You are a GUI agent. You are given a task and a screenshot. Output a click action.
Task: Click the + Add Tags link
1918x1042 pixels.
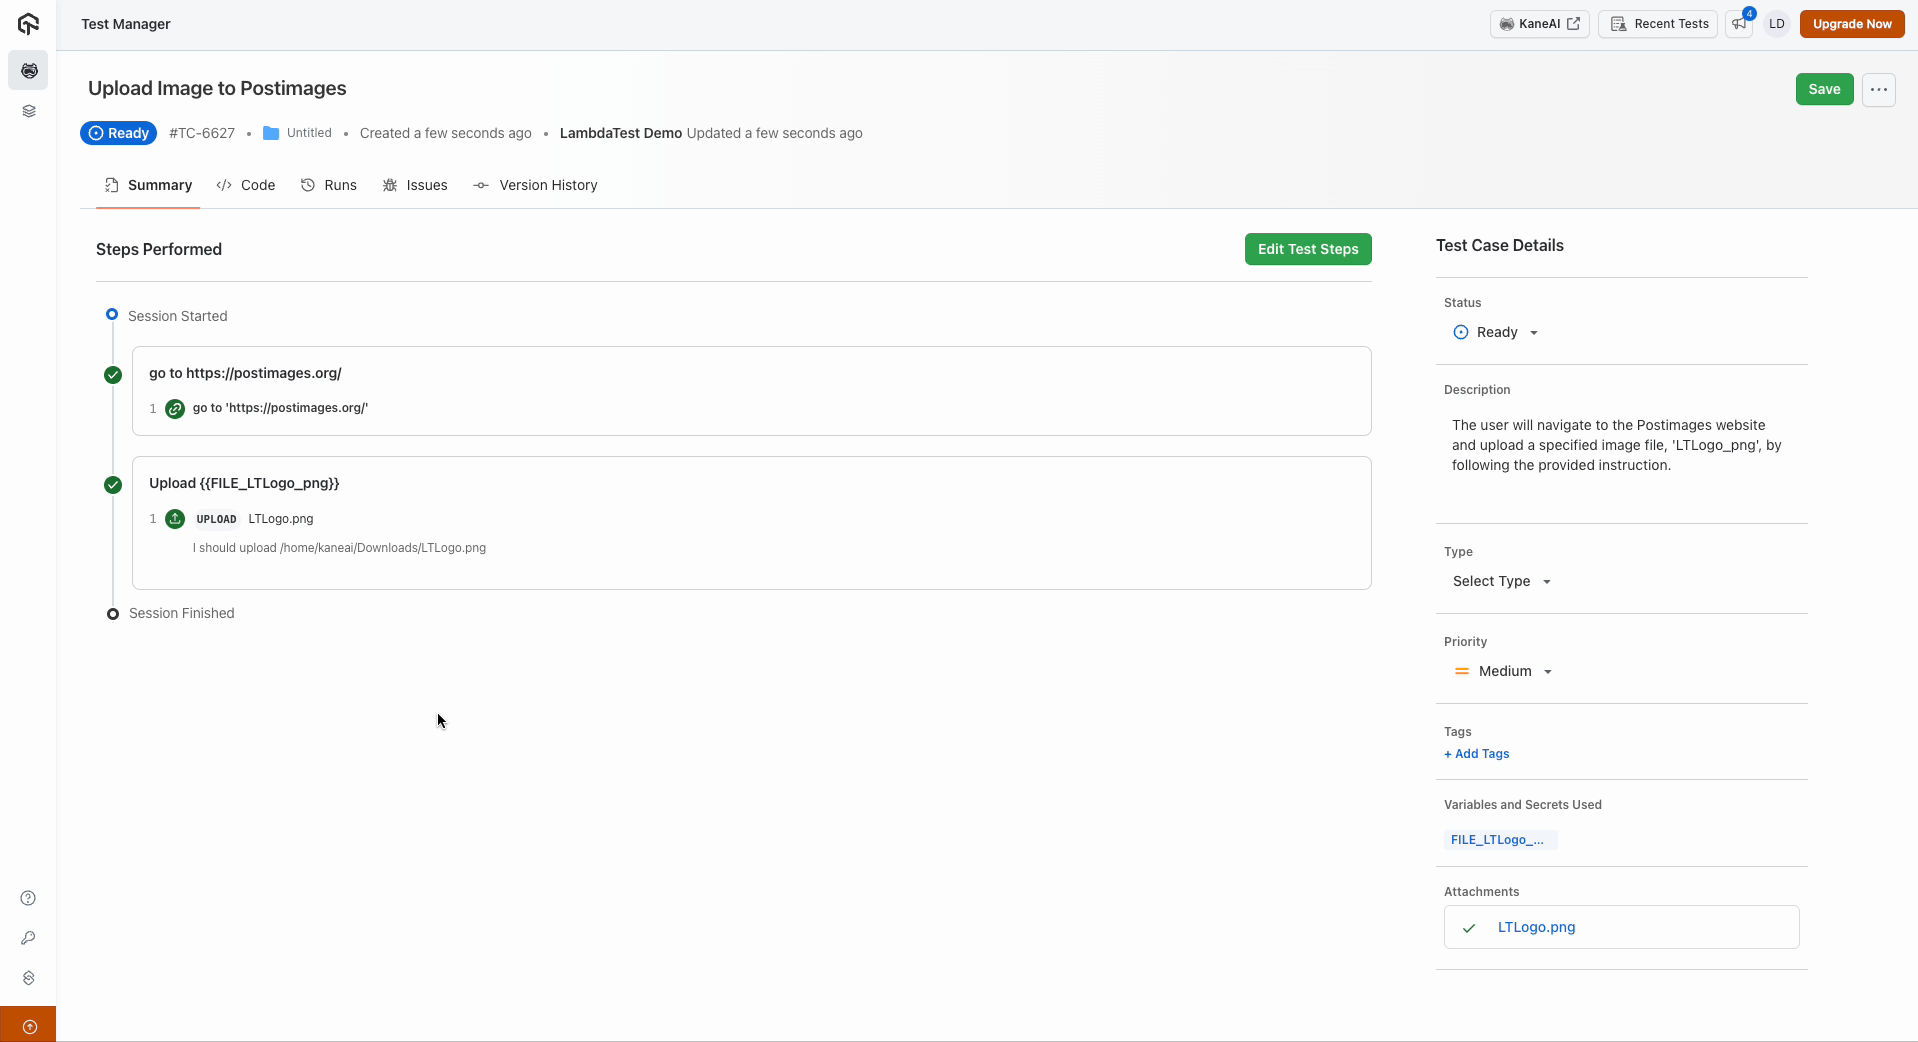coord(1476,754)
